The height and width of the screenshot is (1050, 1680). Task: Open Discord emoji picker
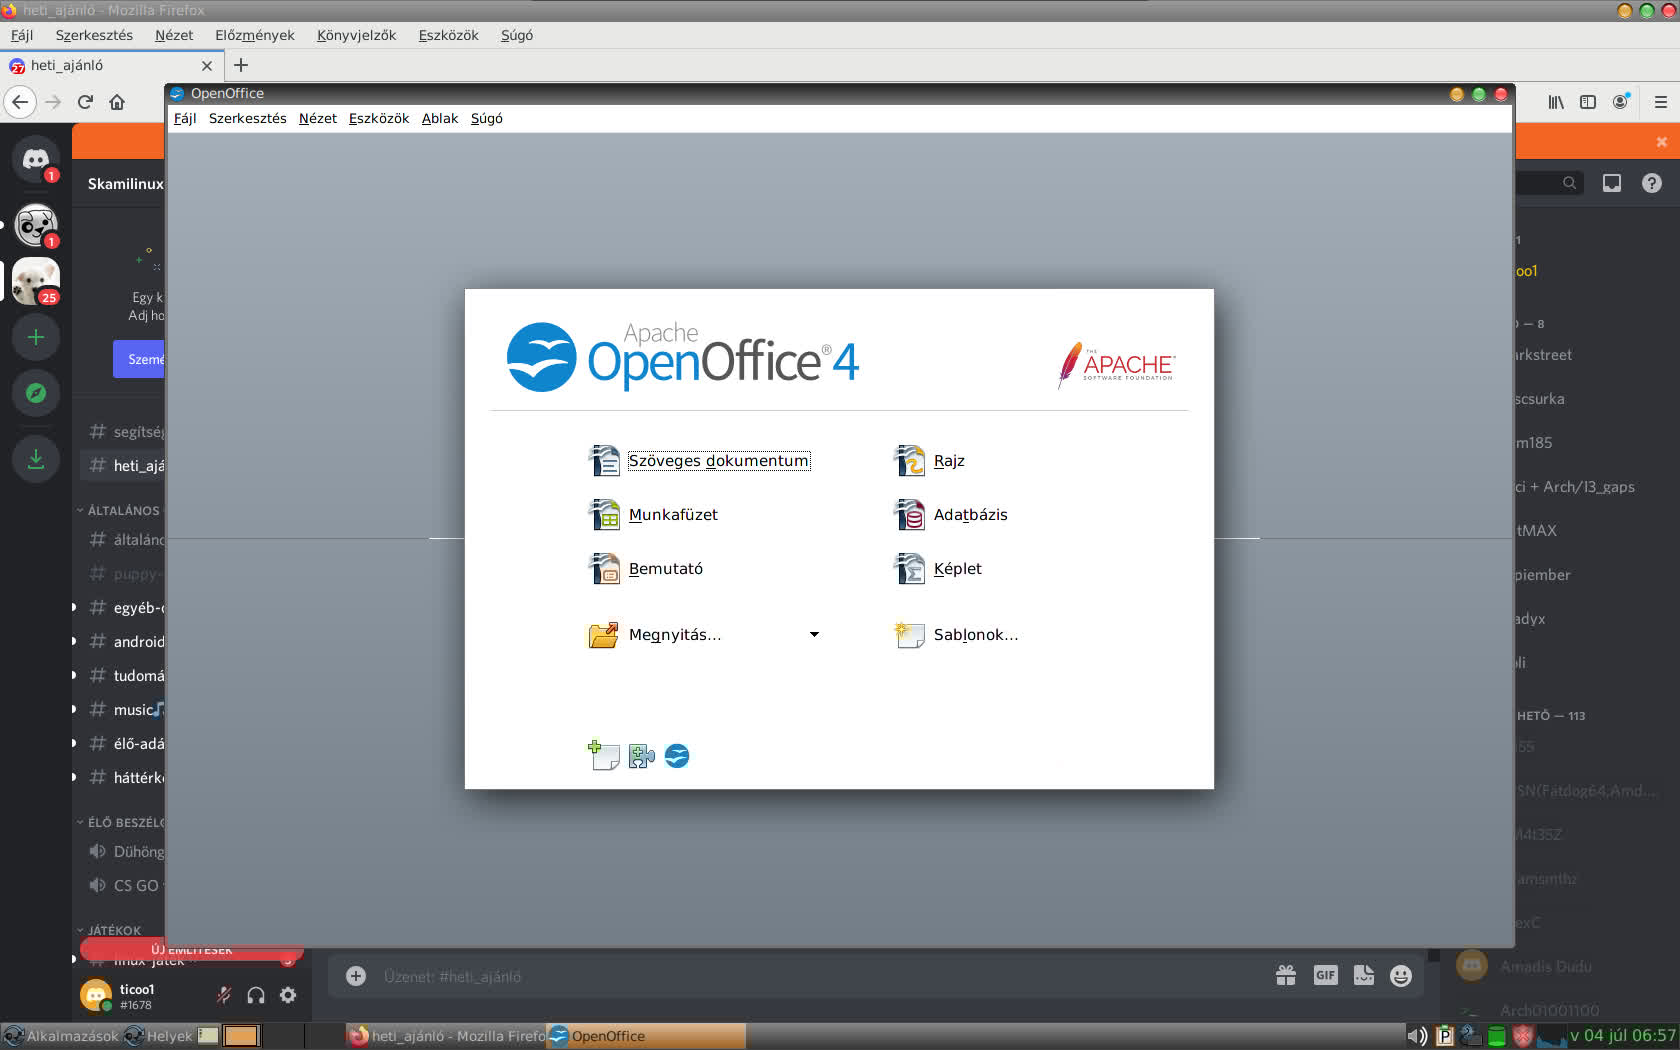(1401, 976)
